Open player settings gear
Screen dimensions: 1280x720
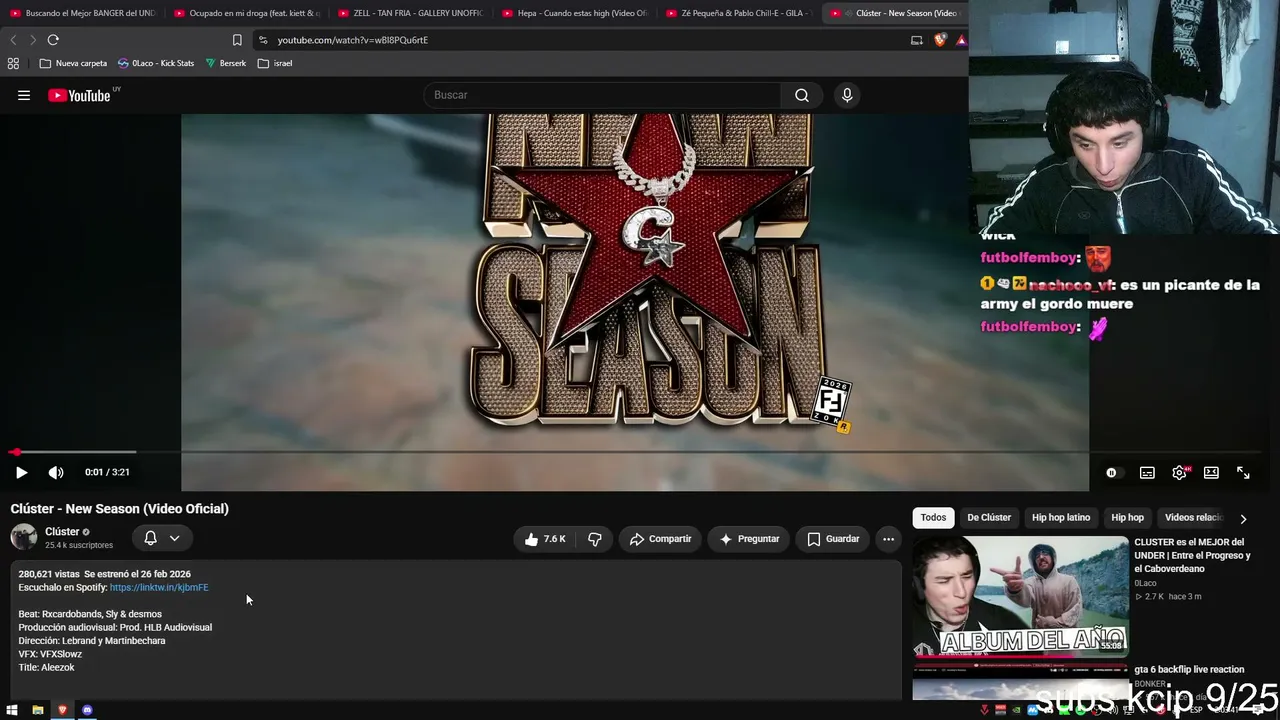click(x=1180, y=472)
